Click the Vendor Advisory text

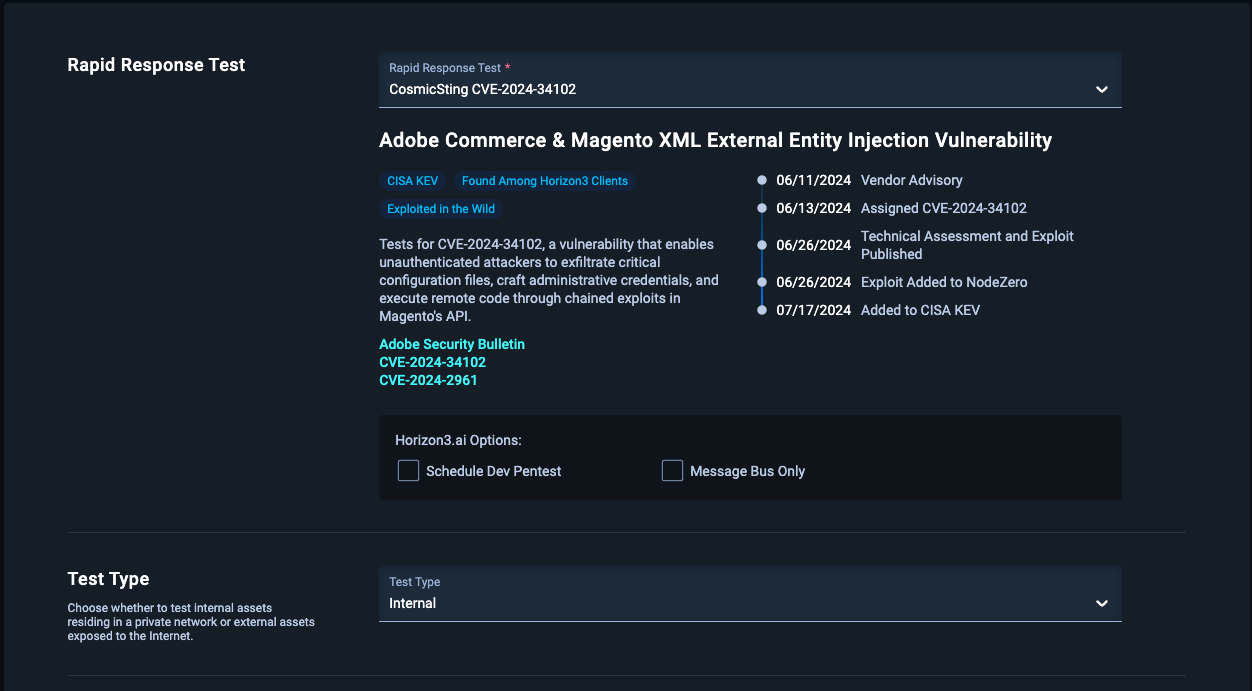click(912, 181)
